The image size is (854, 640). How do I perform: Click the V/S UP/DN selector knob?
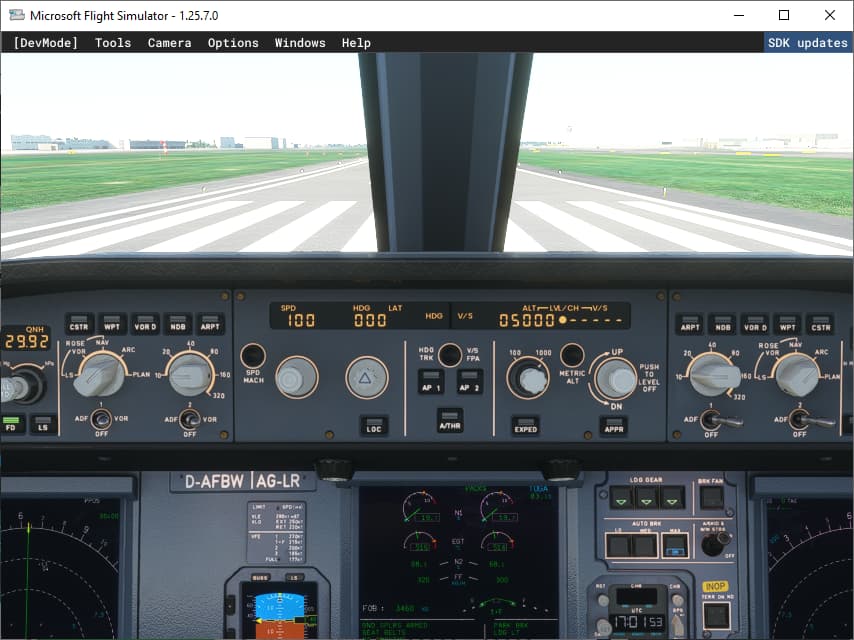coord(617,378)
